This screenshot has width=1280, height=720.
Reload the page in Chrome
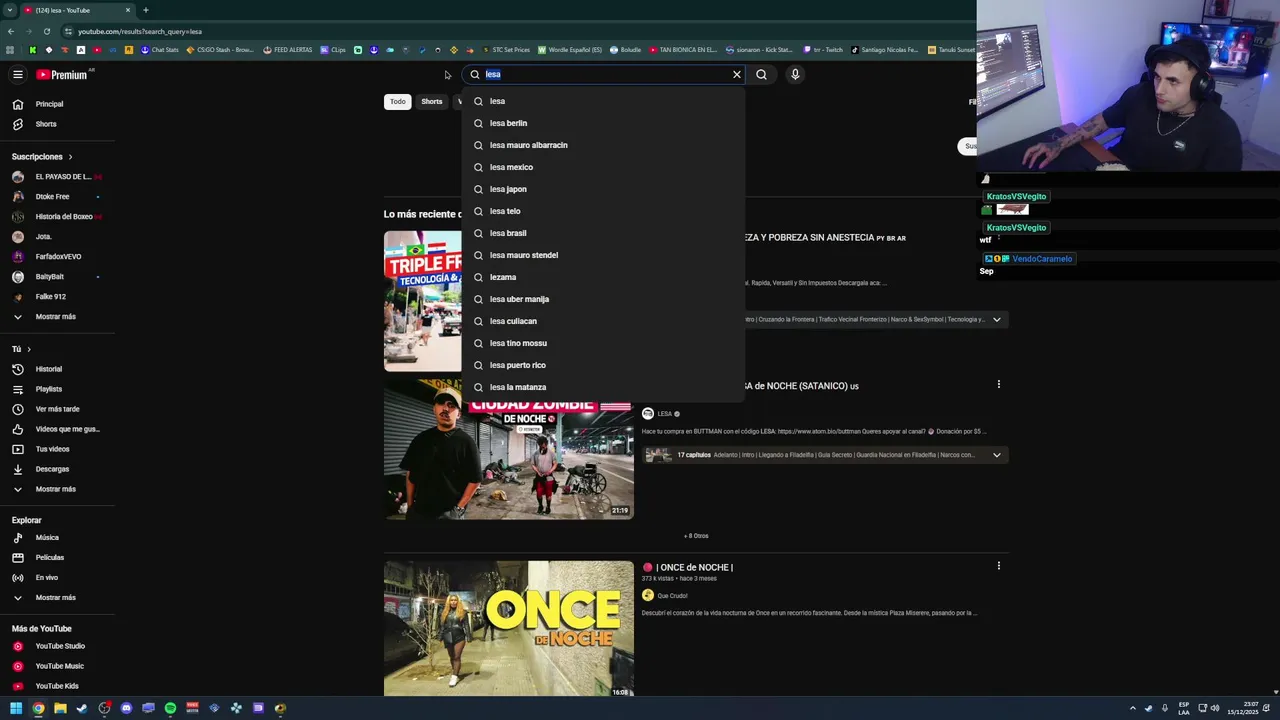46,31
